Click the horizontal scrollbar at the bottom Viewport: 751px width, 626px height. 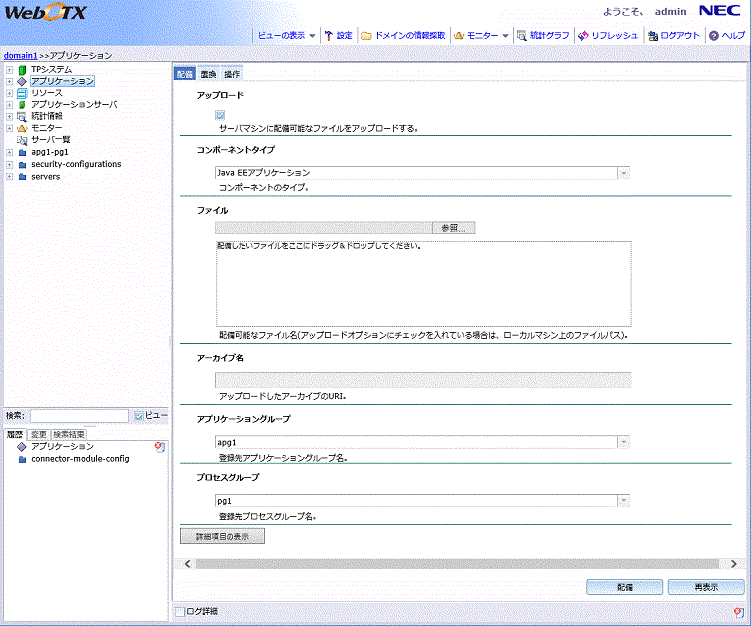[460, 564]
